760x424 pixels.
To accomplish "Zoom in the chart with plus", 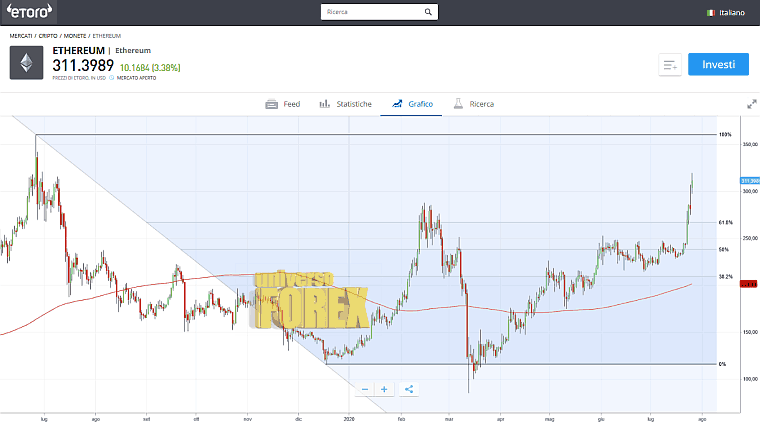I will tap(387, 389).
